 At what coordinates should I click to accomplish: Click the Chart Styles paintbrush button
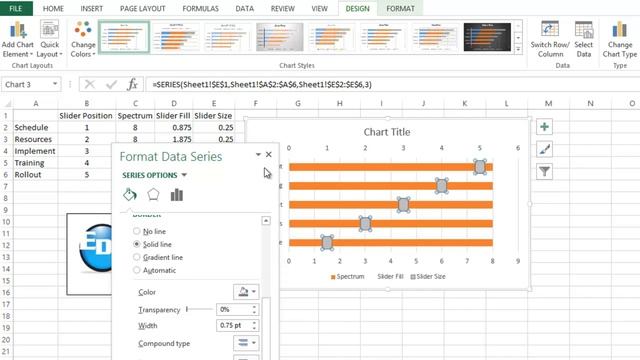[x=544, y=149]
